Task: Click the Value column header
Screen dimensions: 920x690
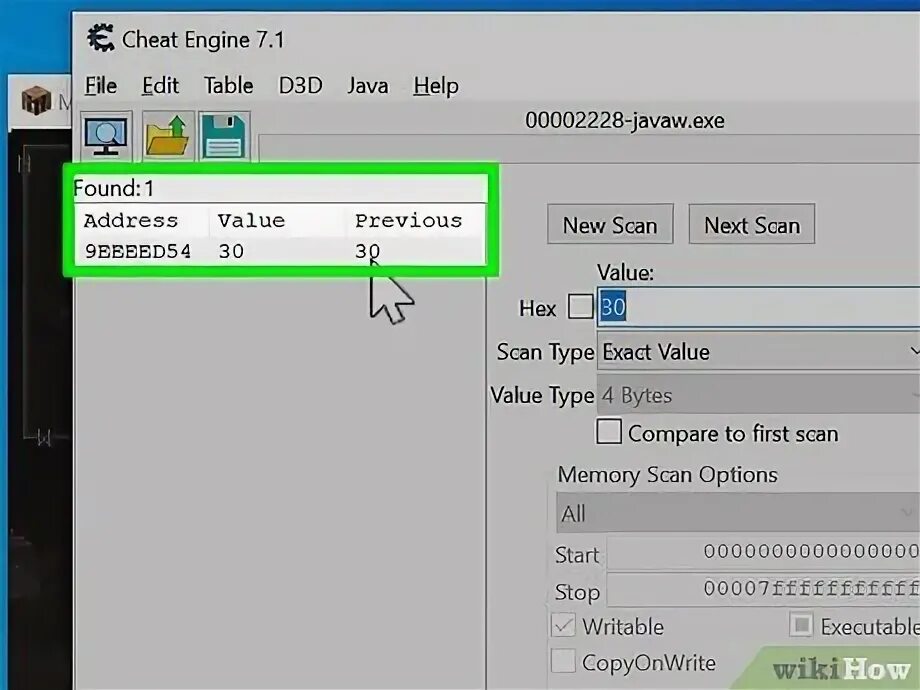Action: [251, 221]
